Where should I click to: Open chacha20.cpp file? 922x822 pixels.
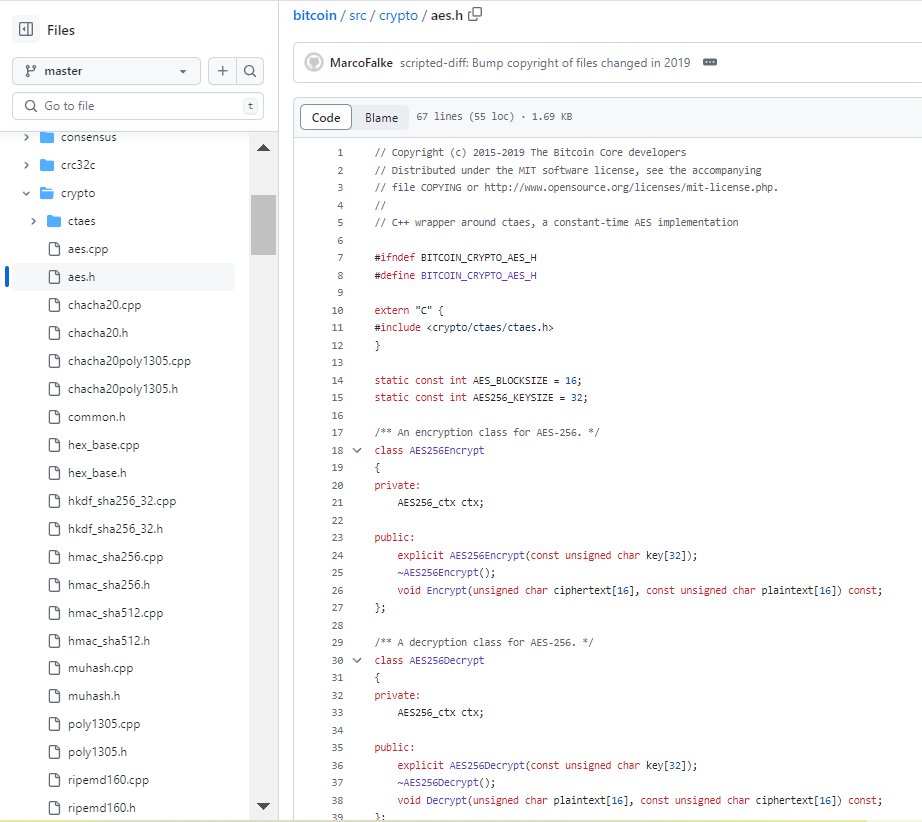click(x=104, y=305)
